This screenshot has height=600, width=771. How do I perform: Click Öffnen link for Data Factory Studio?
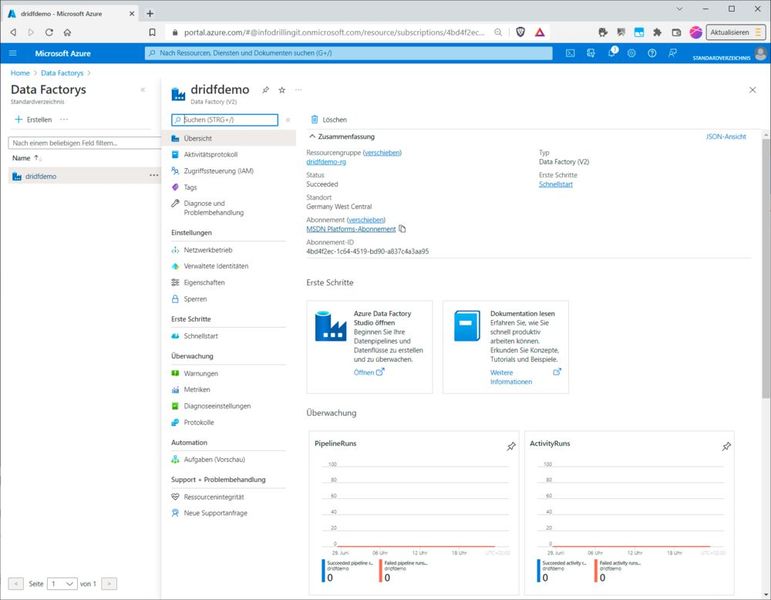pos(369,372)
